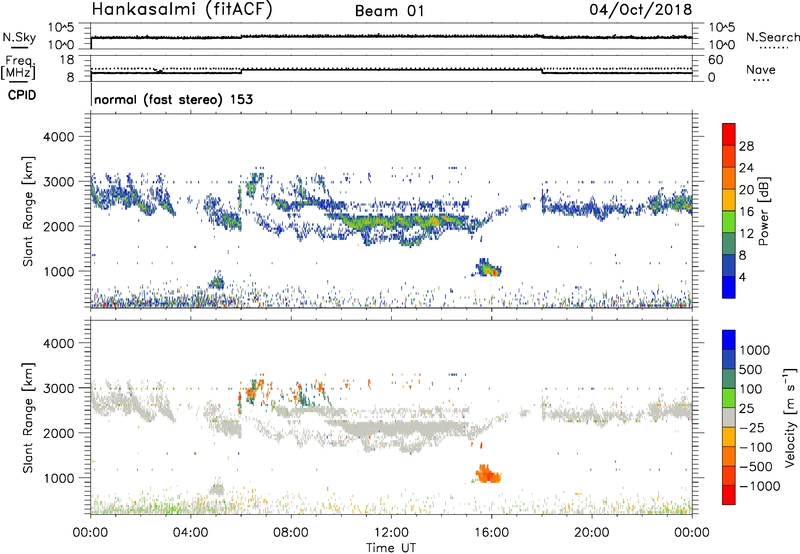Select the '1000' range tick in velocity panel

(x=59, y=478)
